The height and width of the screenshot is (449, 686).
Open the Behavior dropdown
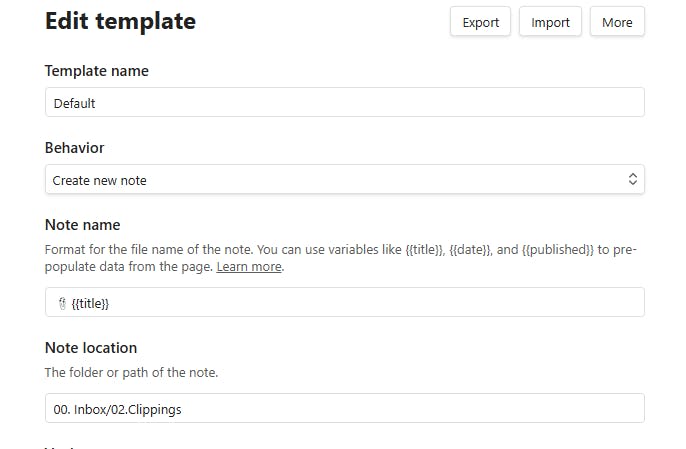344,179
